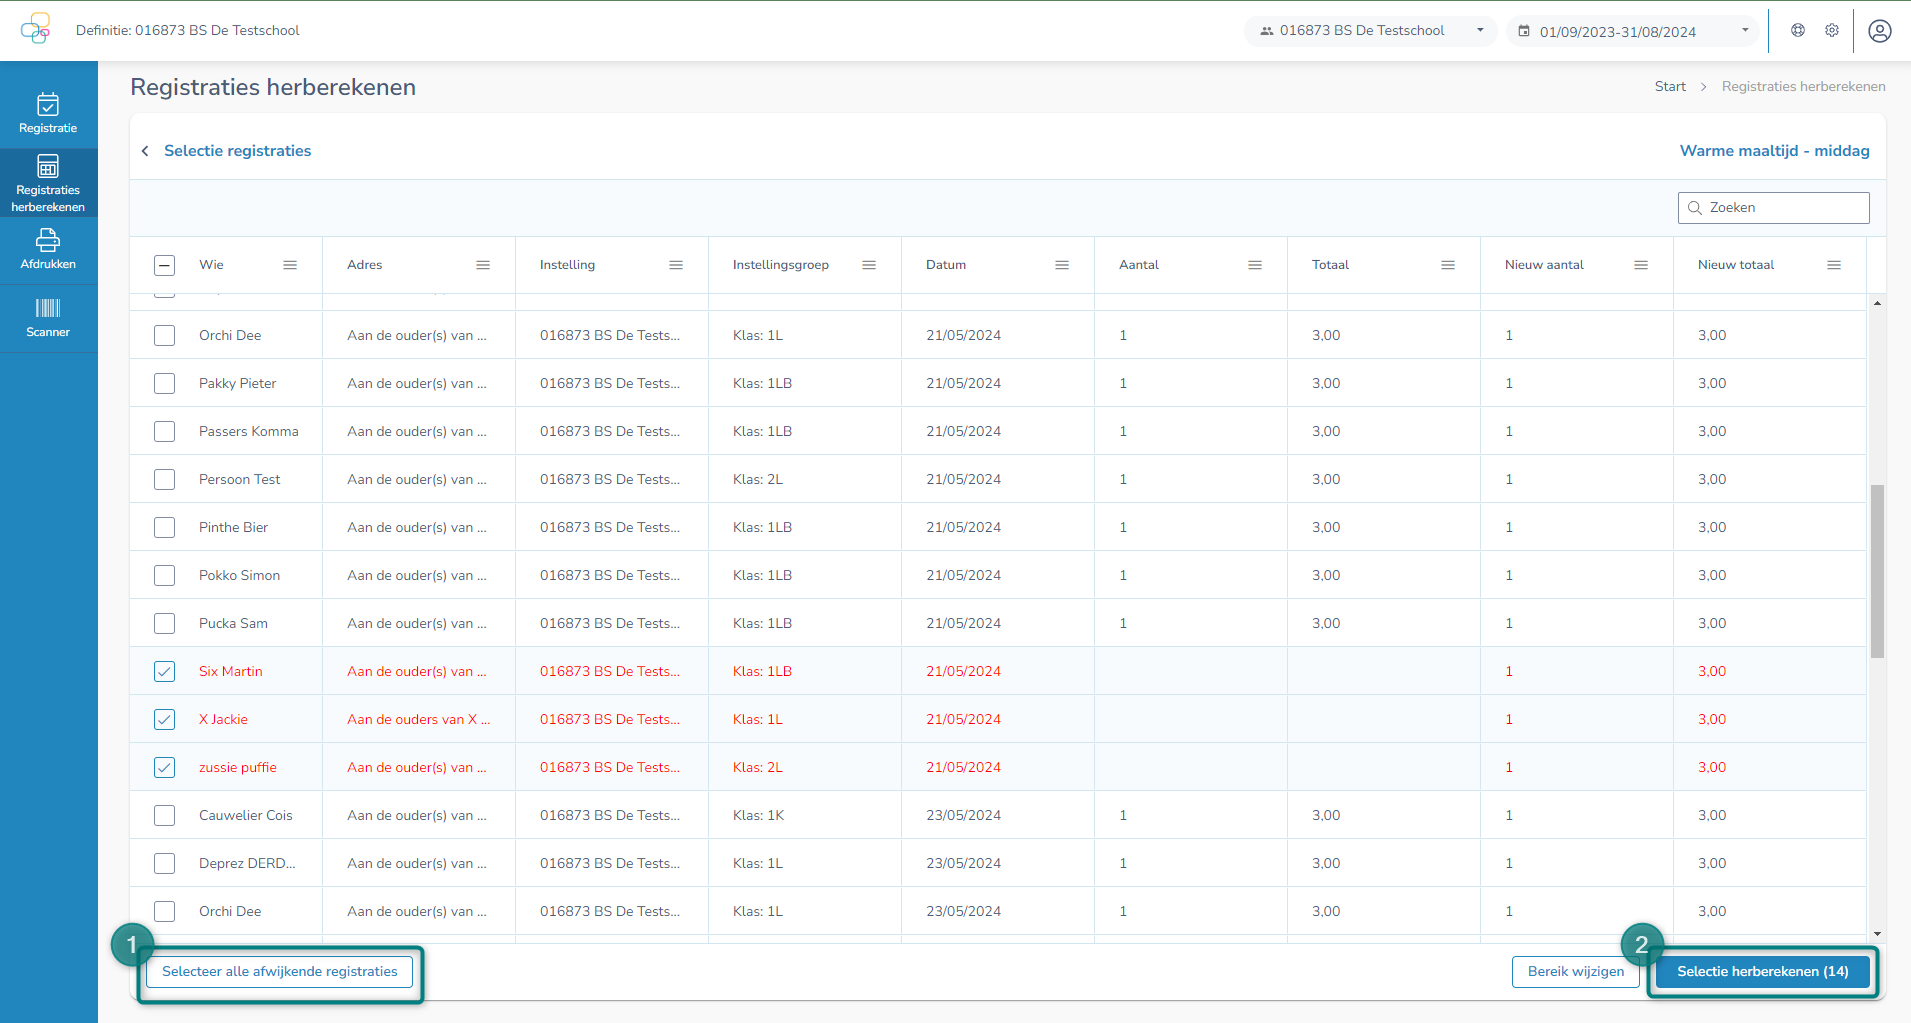Open the user account icon
Image resolution: width=1911 pixels, height=1023 pixels.
1879,30
